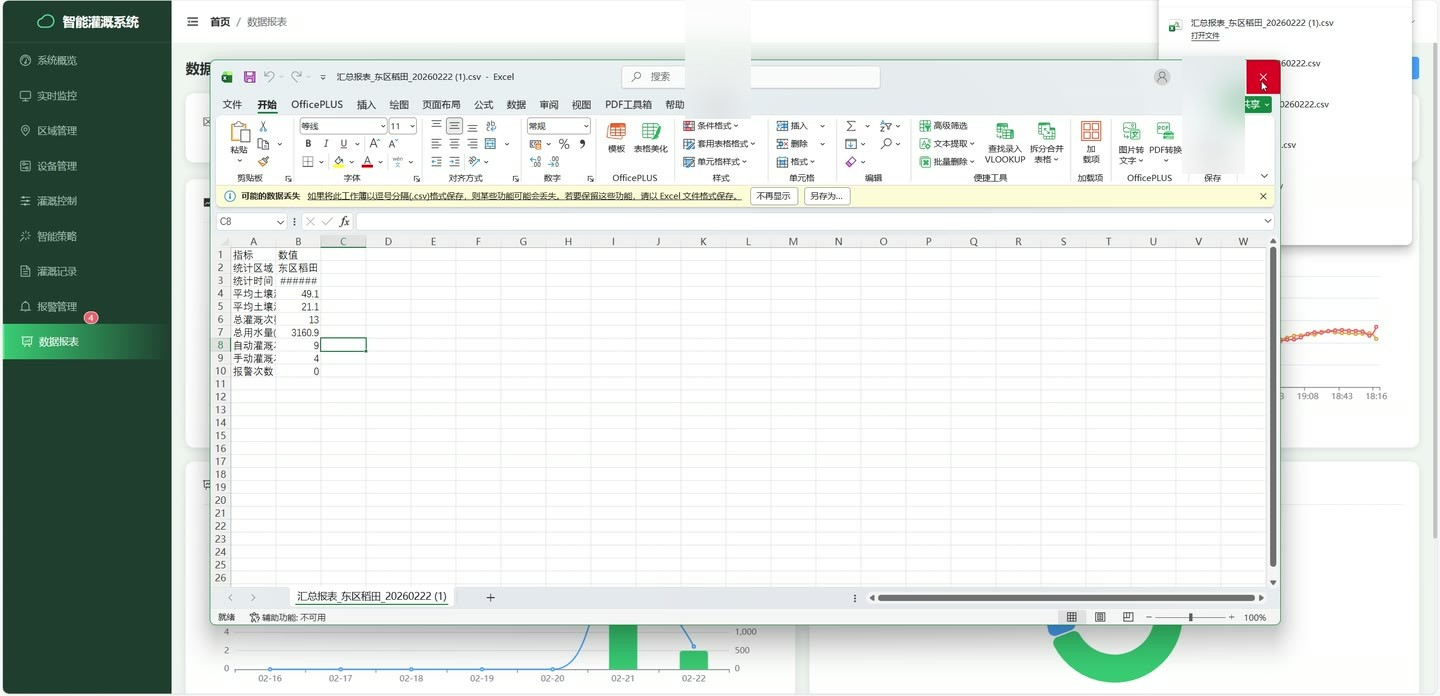Open the font size dropdown

coord(412,126)
